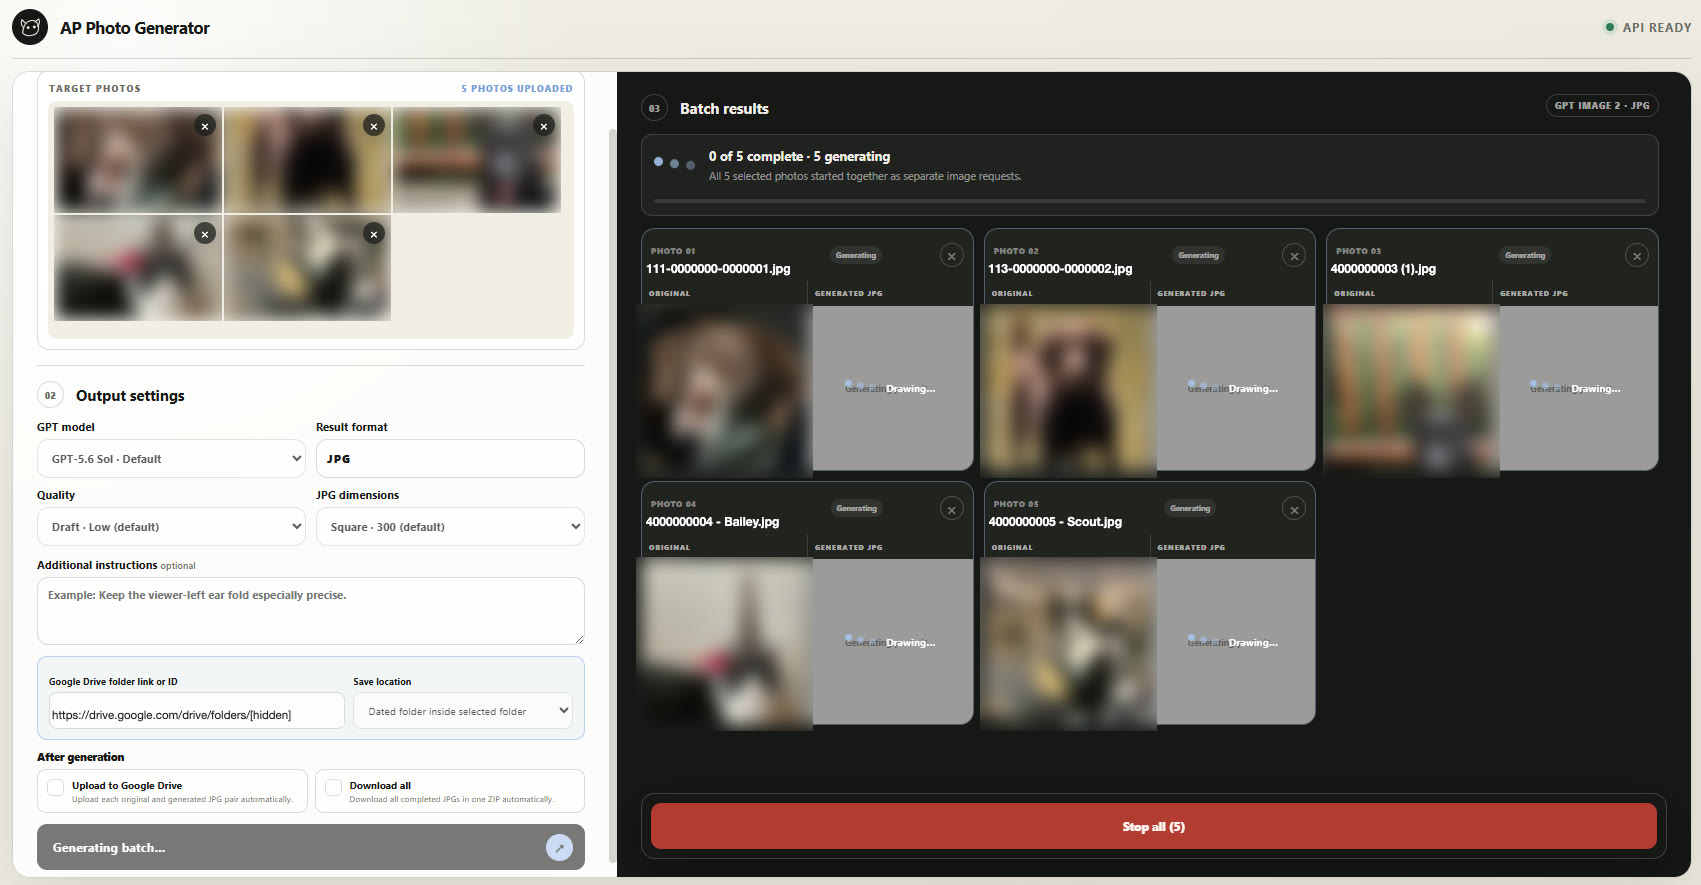Expand the JPG dimensions dropdown
The width and height of the screenshot is (1701, 885).
tap(450, 526)
